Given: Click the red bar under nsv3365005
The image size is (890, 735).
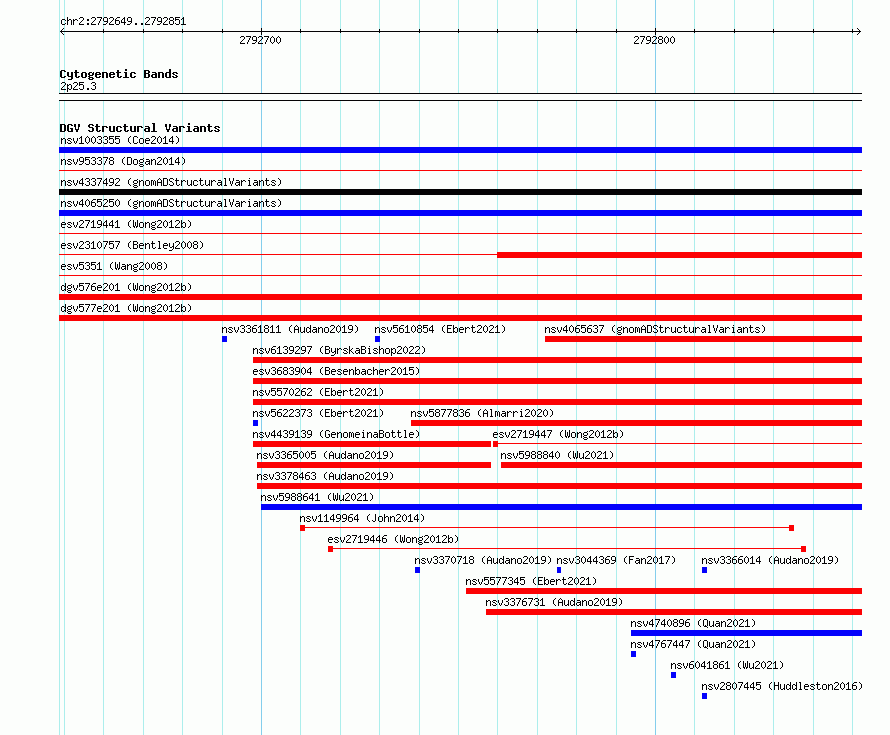Looking at the screenshot, I should [x=374, y=465].
